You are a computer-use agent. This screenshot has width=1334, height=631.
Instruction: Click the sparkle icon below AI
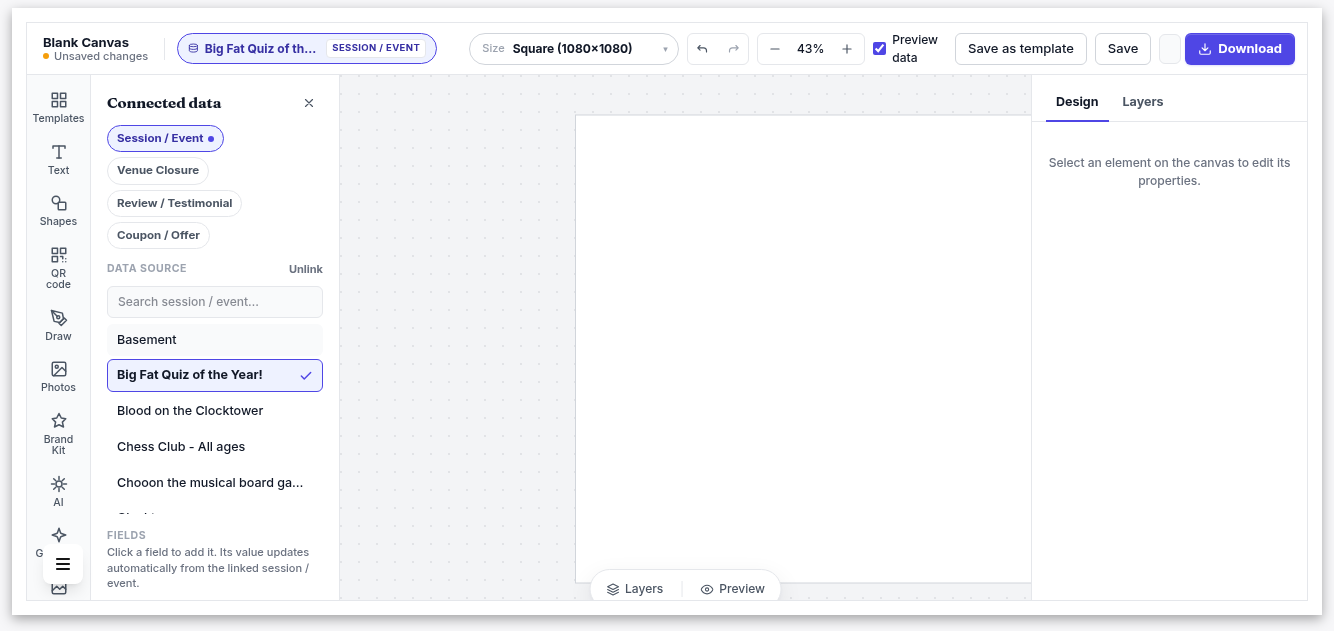click(59, 535)
